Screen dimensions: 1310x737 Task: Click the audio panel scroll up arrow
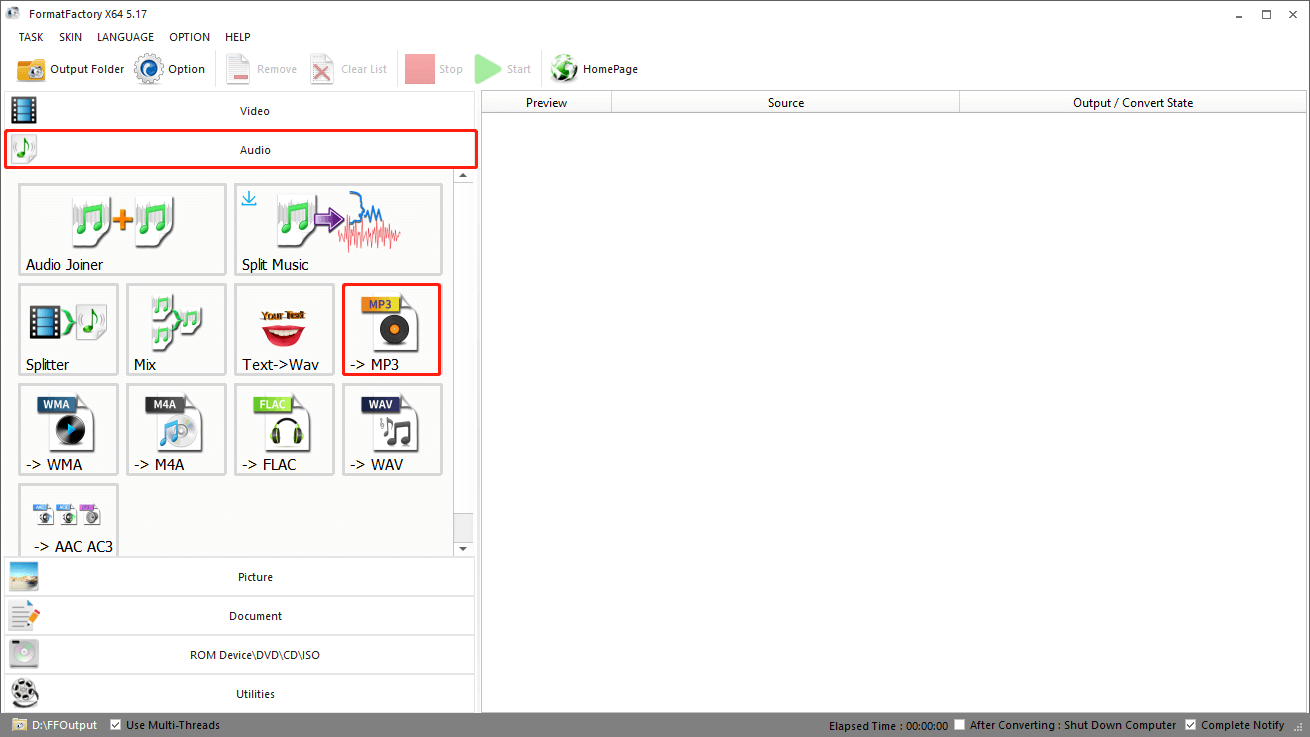(x=463, y=176)
